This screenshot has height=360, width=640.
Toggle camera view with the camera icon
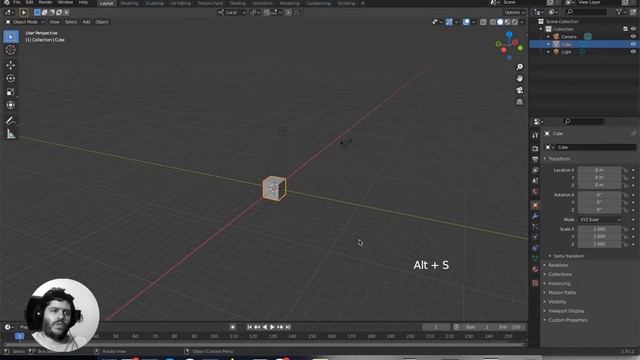pos(520,90)
